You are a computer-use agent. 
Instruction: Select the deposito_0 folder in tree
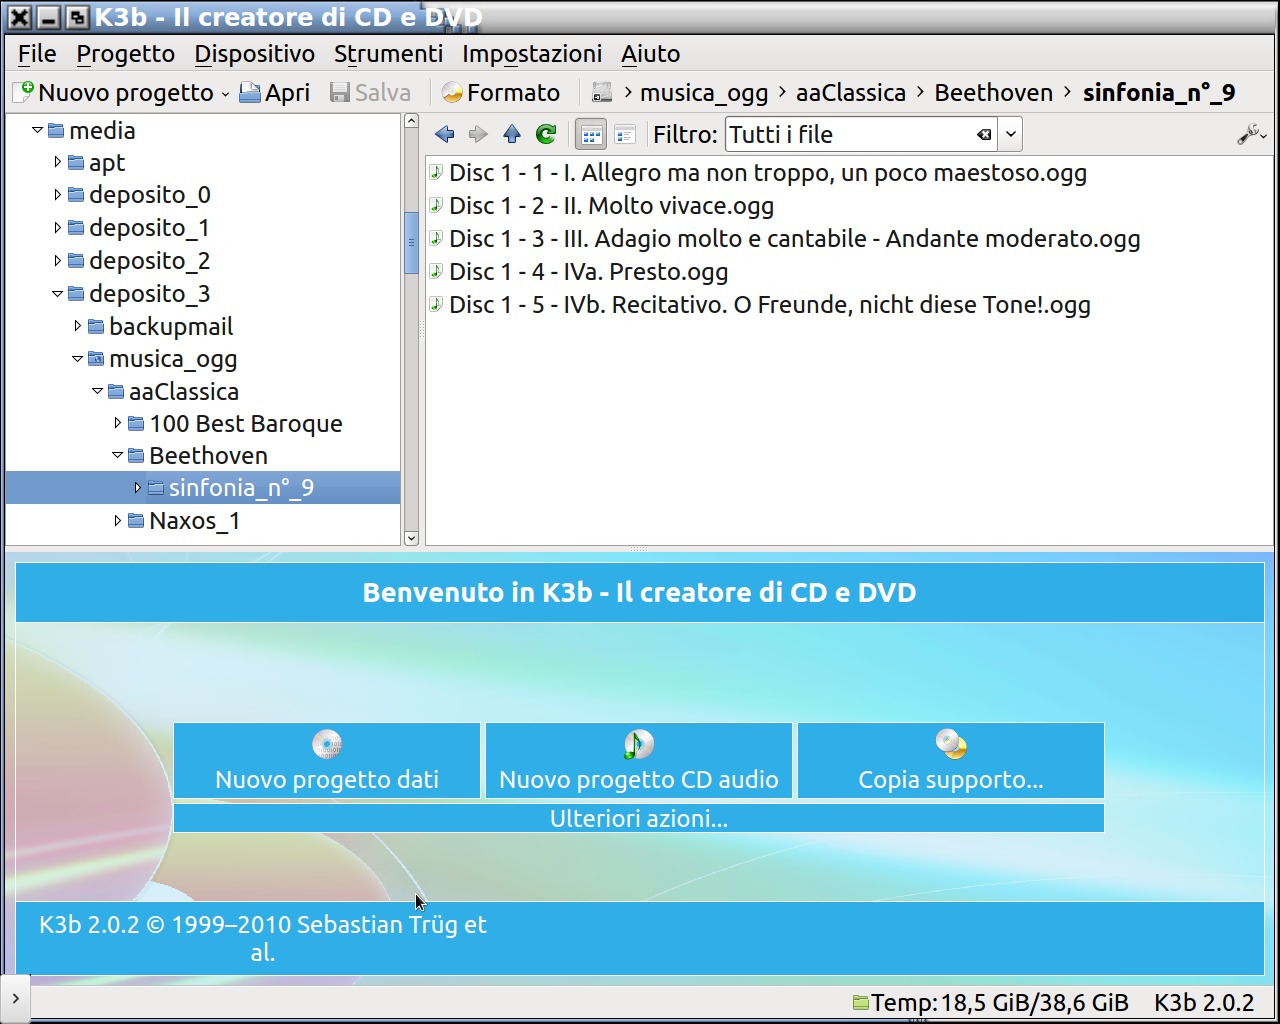[x=149, y=195]
